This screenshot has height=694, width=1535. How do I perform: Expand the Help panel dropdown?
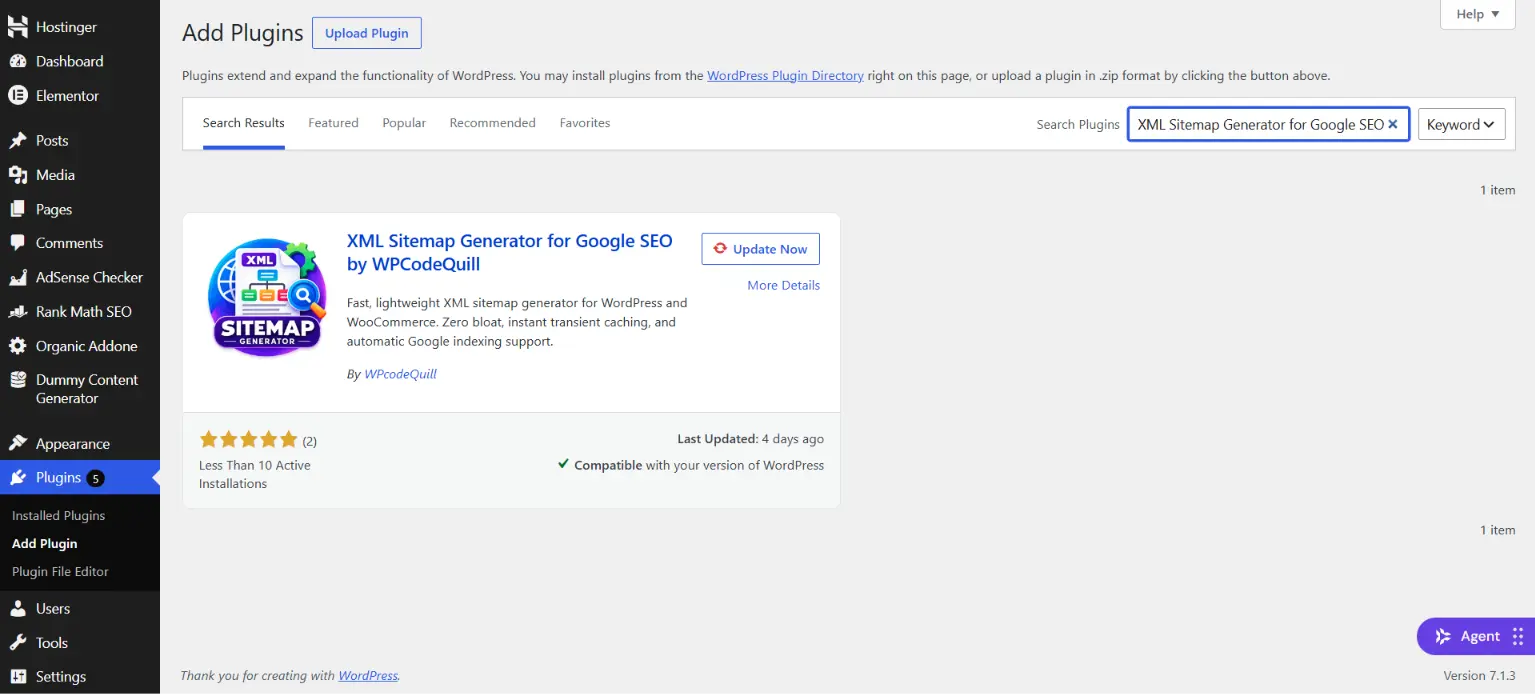1478,14
